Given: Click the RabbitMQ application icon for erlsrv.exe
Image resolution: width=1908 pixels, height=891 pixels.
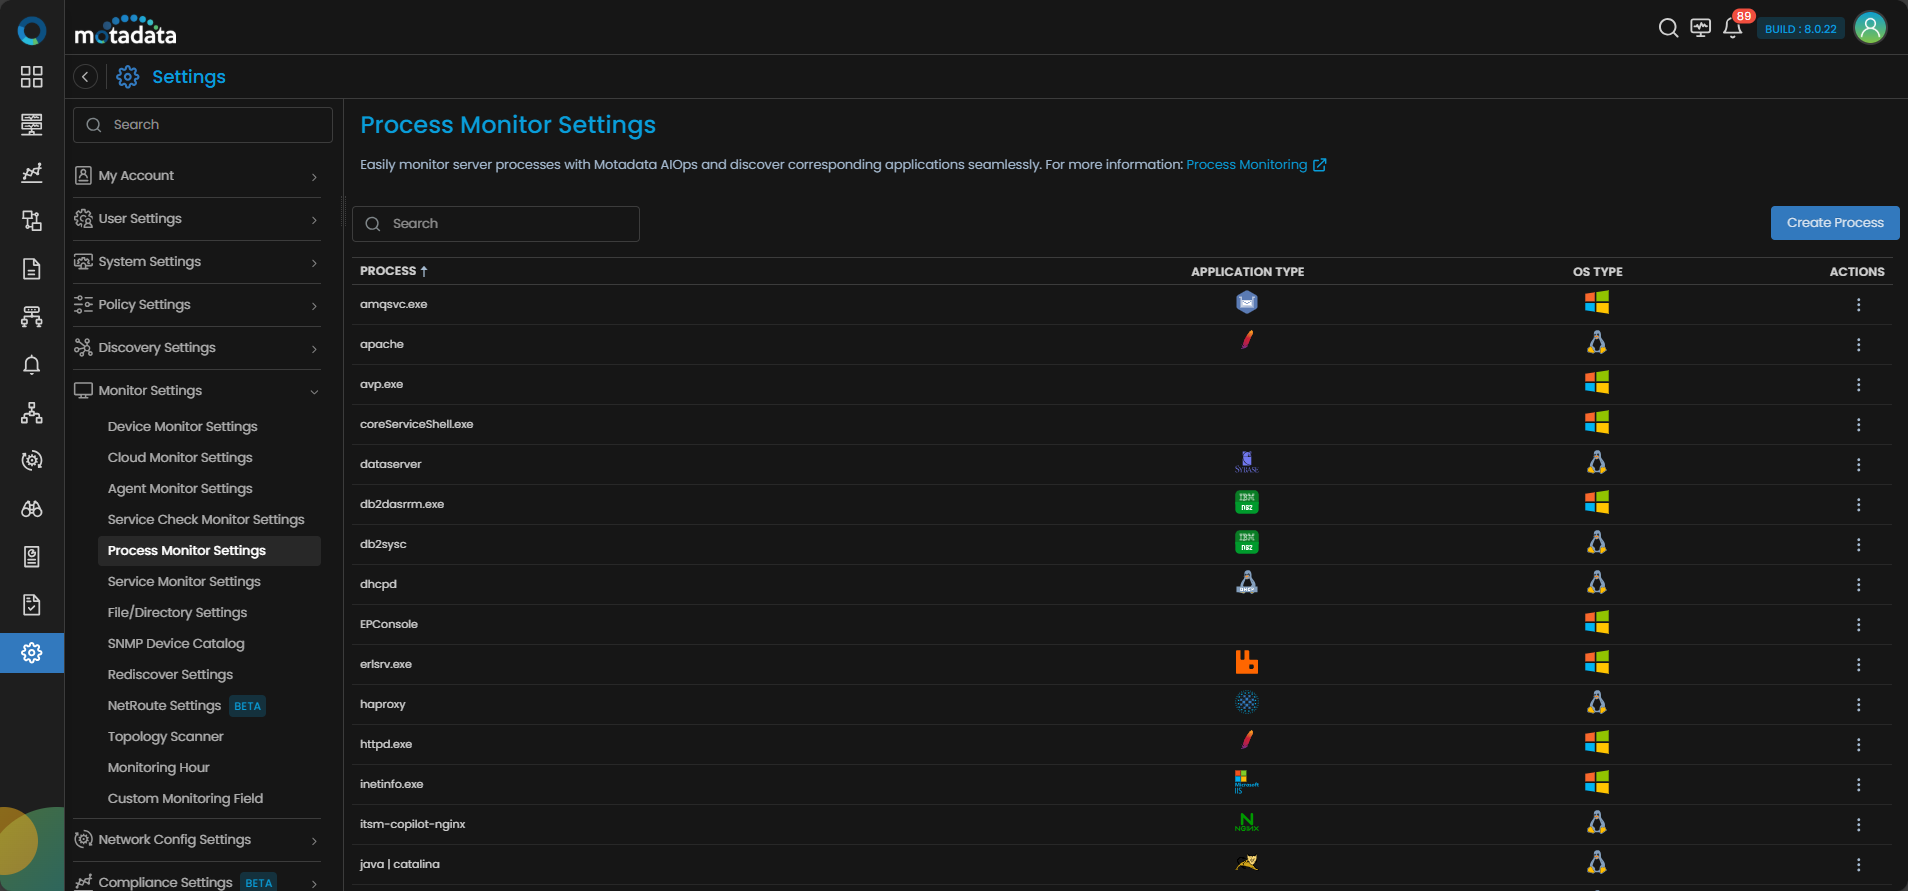Looking at the screenshot, I should click(x=1247, y=662).
